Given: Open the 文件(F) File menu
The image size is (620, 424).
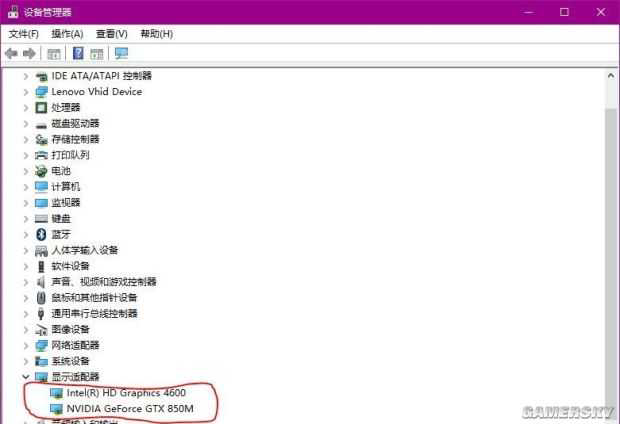Looking at the screenshot, I should coord(24,34).
